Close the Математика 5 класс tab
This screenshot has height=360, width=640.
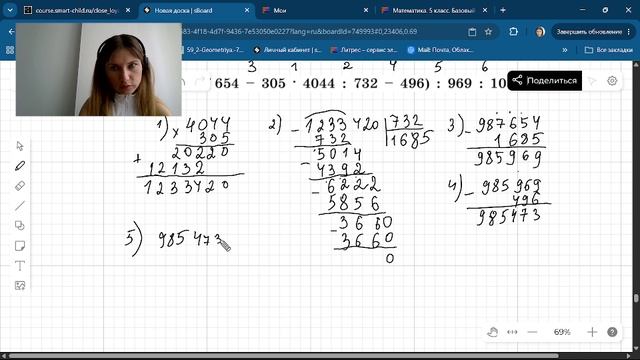tap(485, 10)
